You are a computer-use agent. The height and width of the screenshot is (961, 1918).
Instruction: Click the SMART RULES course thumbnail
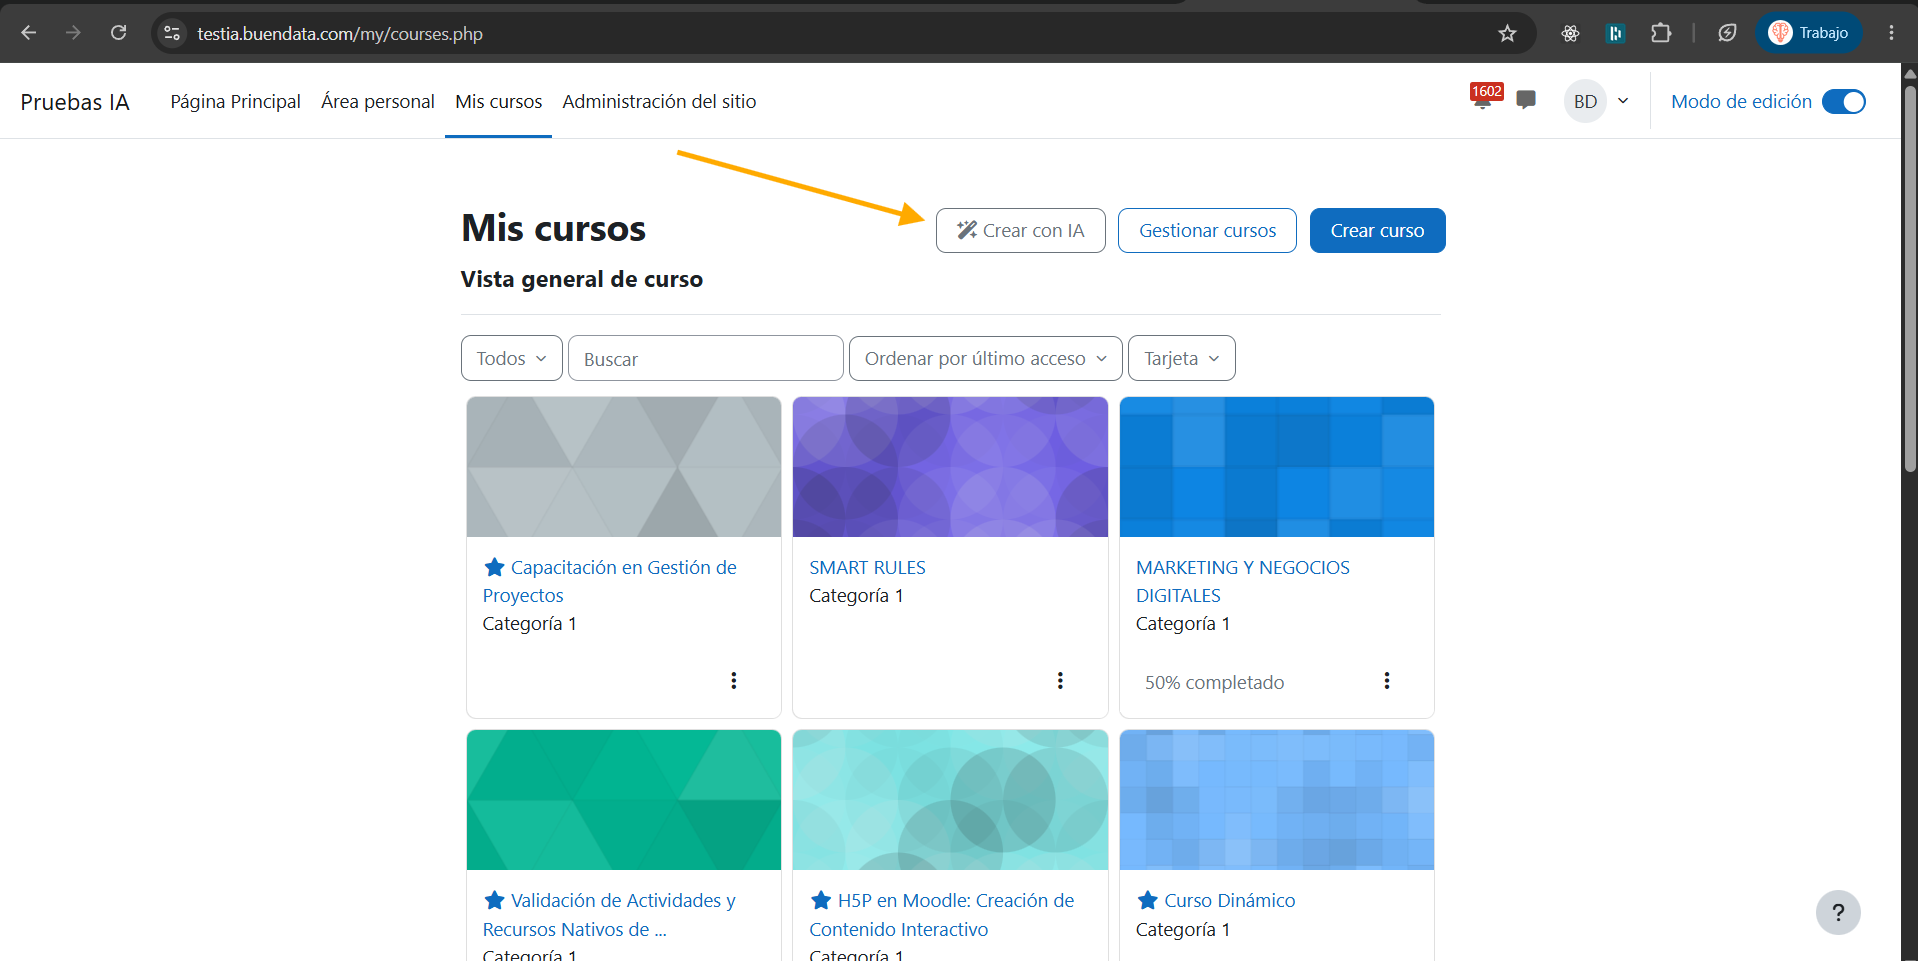950,467
